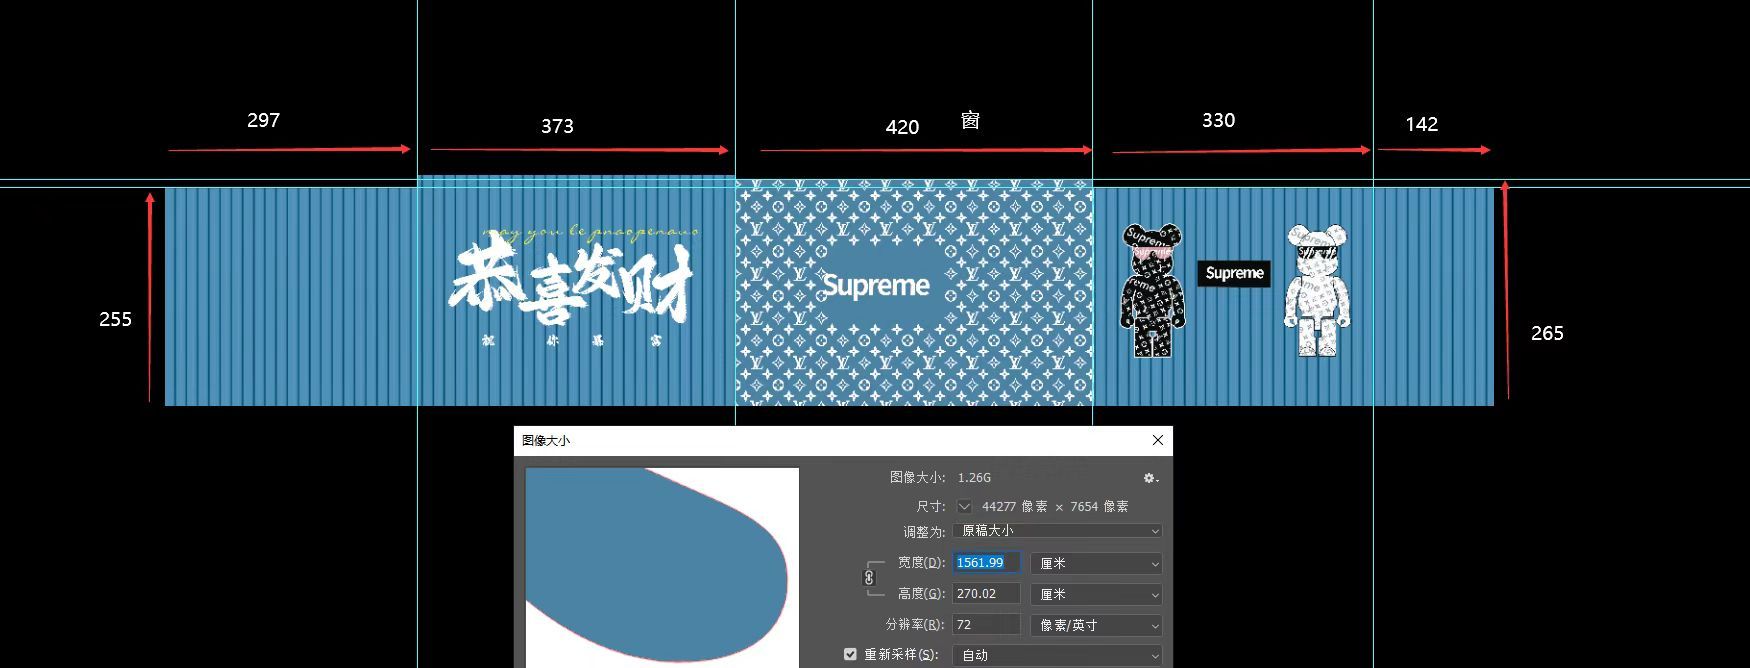1750x668 pixels.
Task: Click the 7654 像素 pixel height value
Action: coord(1099,507)
